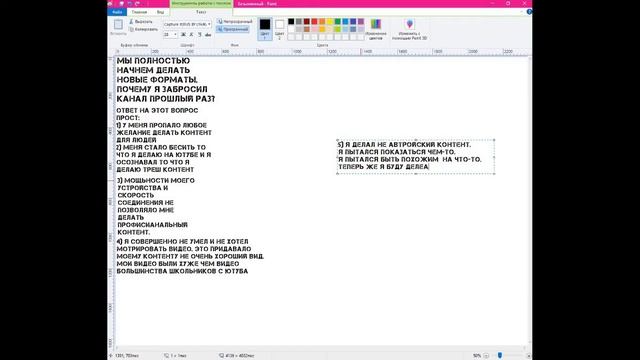Select the Цвет 1 foreground color
640x360 pixels.
coord(265,29)
